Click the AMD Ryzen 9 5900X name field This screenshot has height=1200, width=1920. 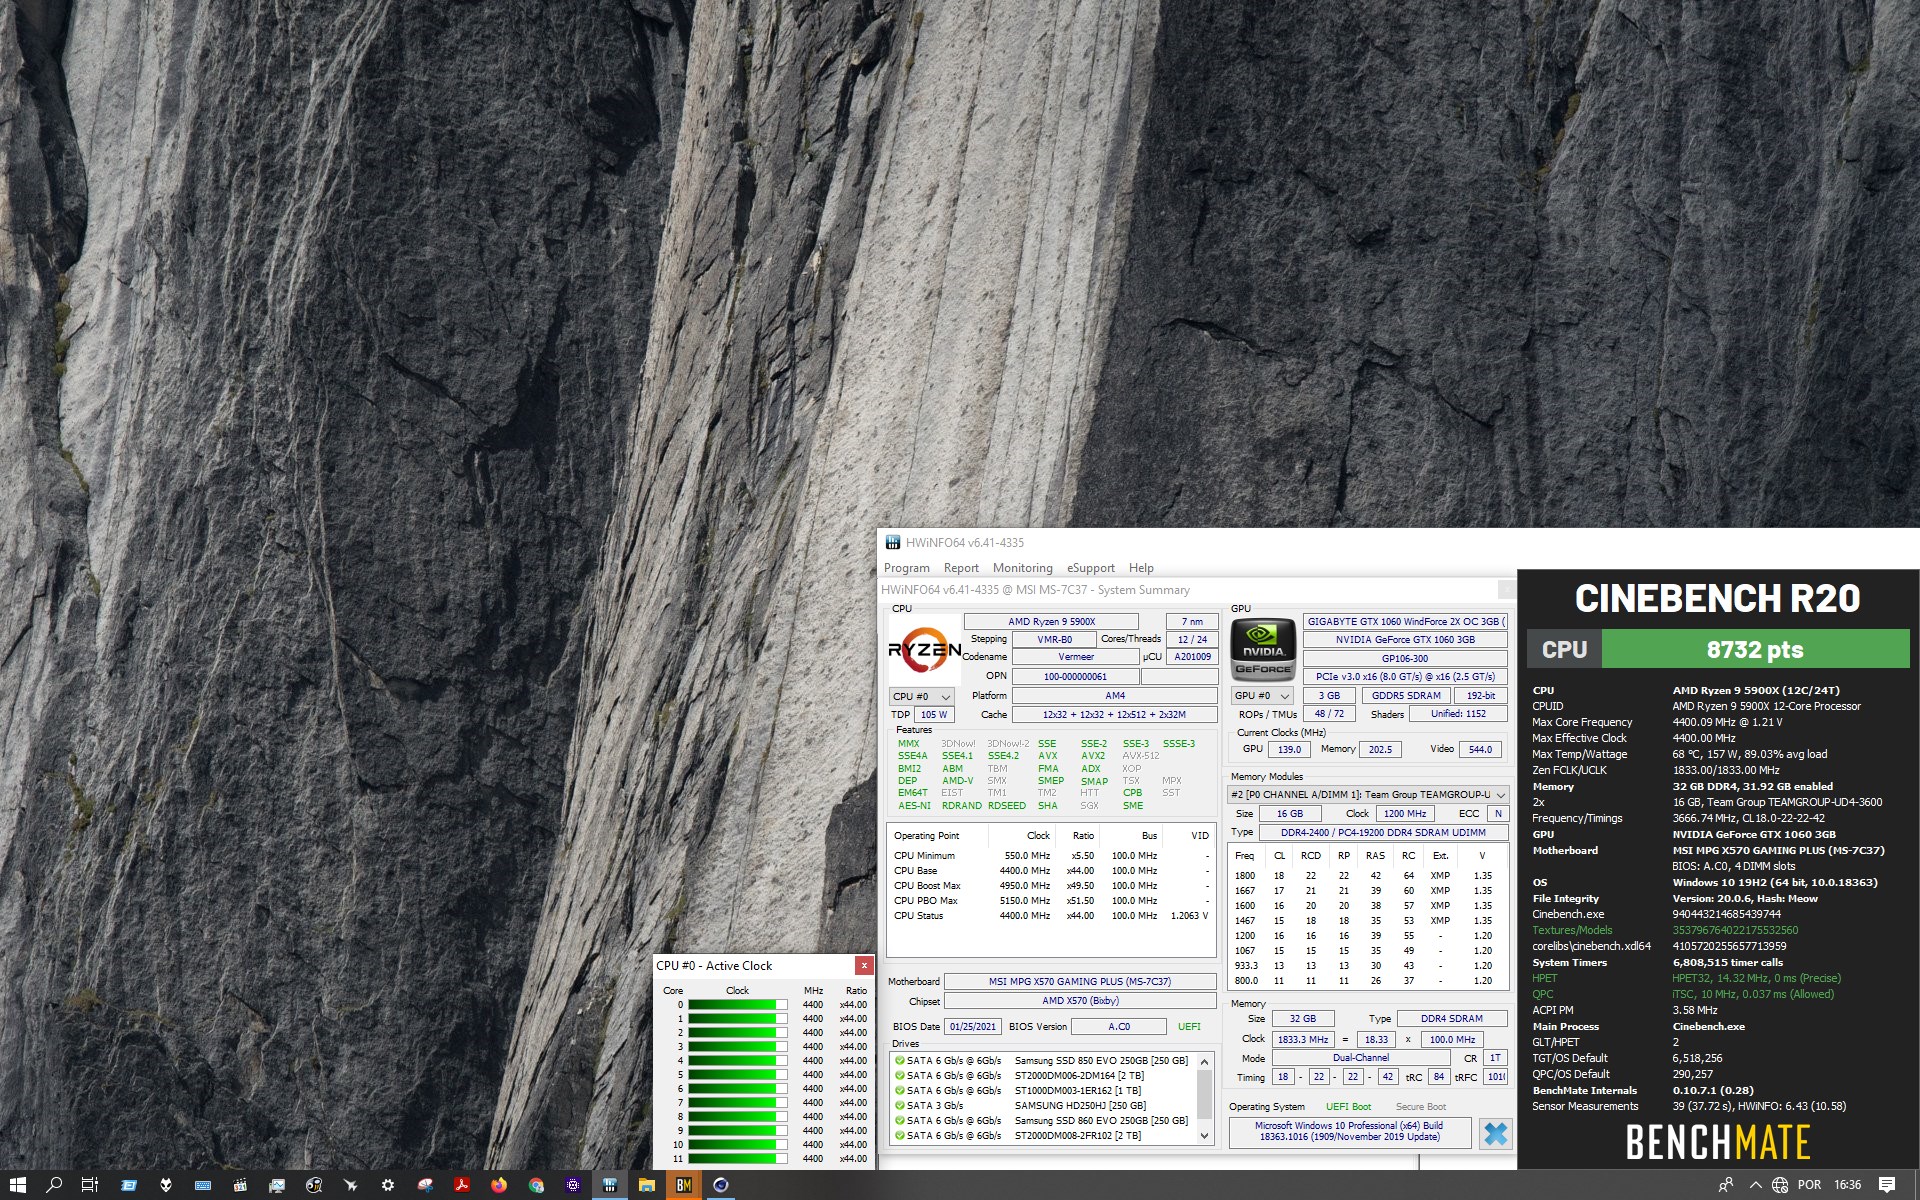tap(1051, 622)
